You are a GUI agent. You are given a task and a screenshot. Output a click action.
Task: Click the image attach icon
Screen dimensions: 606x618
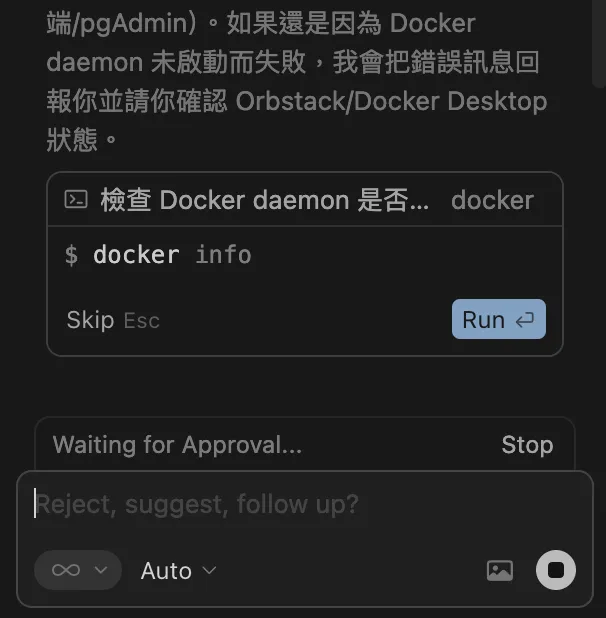point(499,570)
